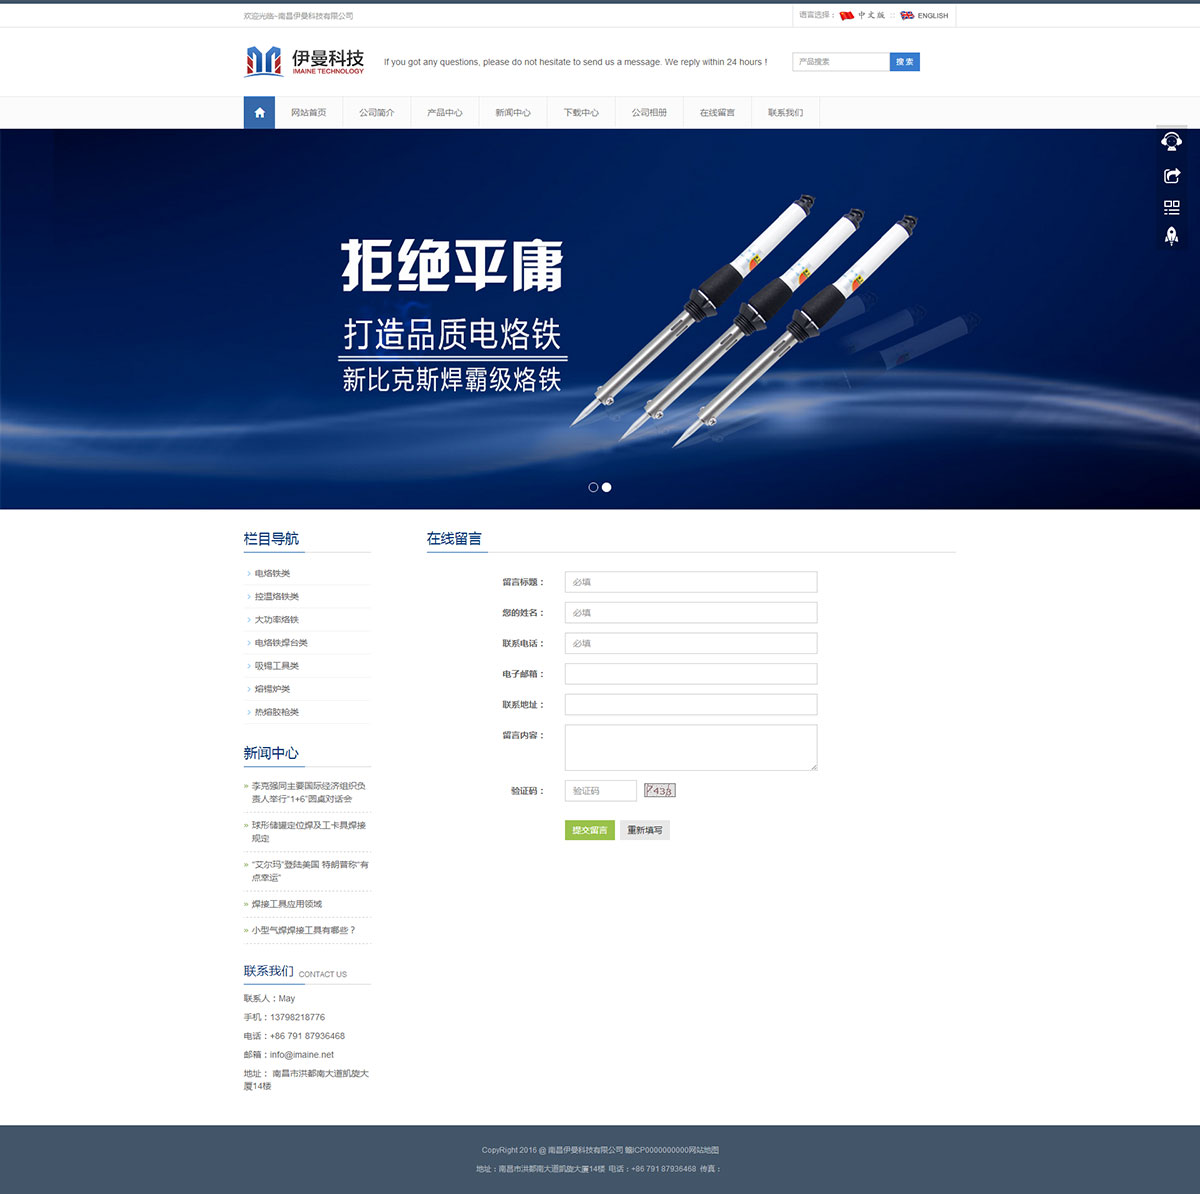This screenshot has height=1194, width=1200.
Task: Open 联系我们 menu item
Action: (x=785, y=112)
